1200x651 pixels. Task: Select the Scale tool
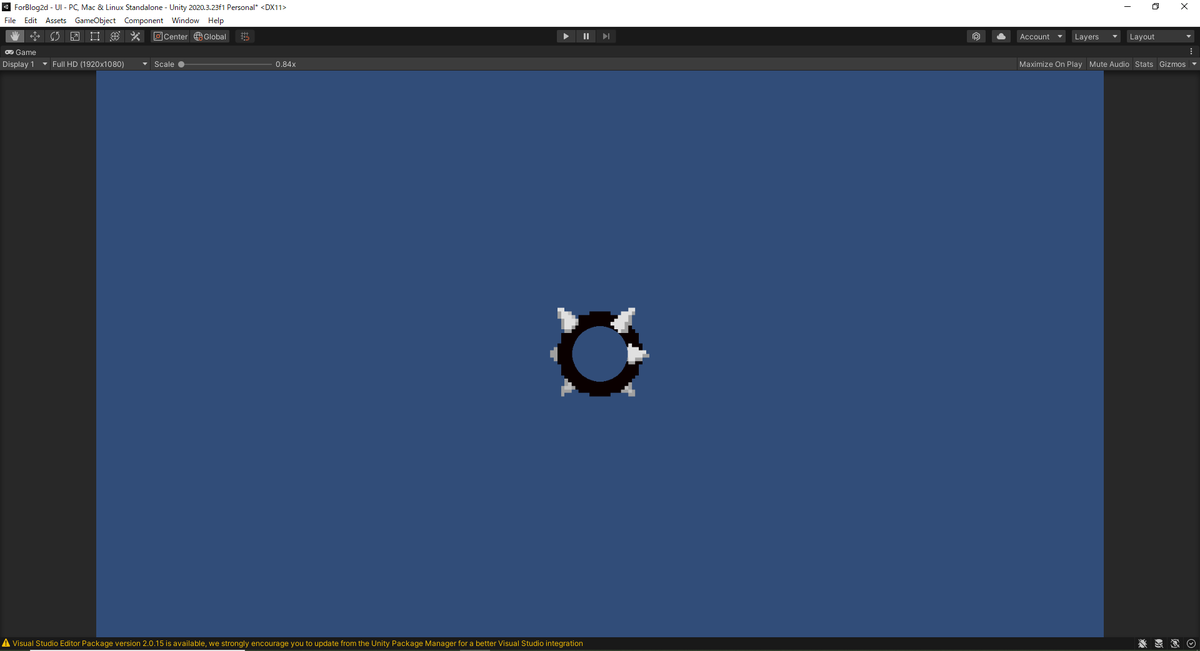[74, 36]
